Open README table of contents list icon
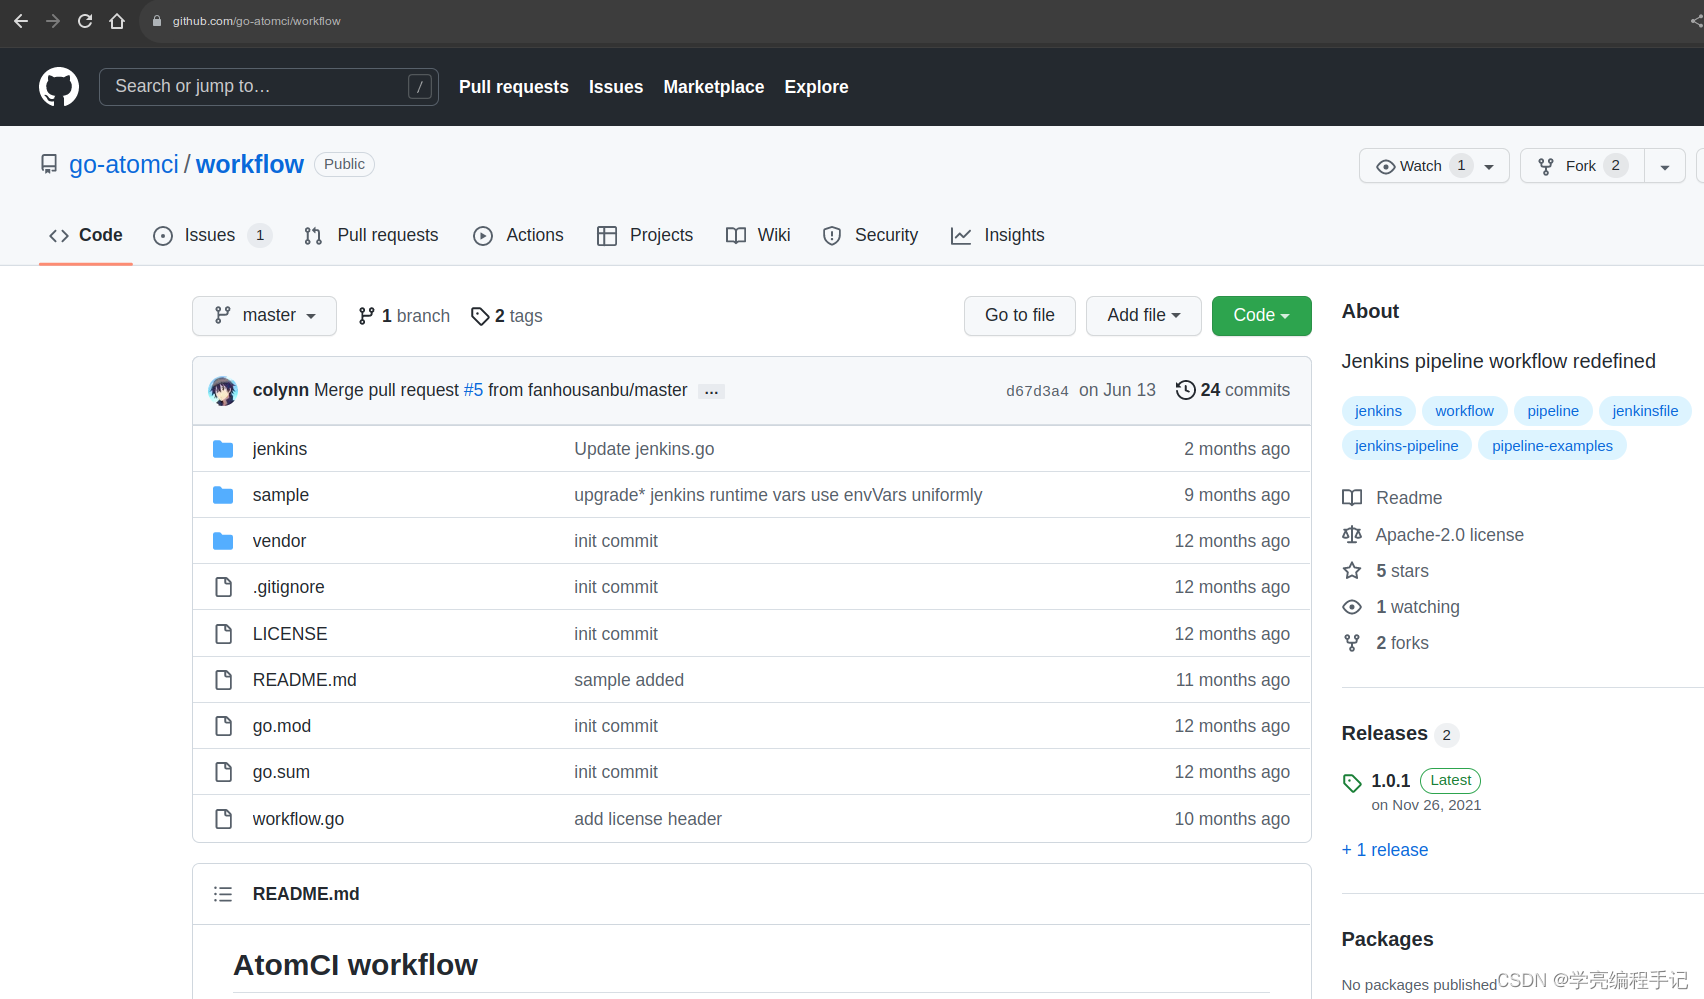The image size is (1704, 999). (x=223, y=894)
